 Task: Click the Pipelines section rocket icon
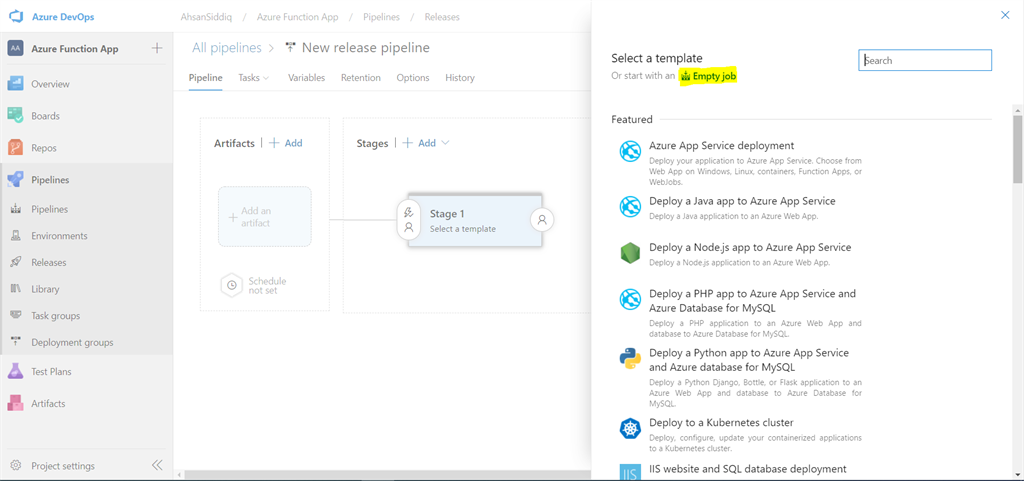(16, 180)
